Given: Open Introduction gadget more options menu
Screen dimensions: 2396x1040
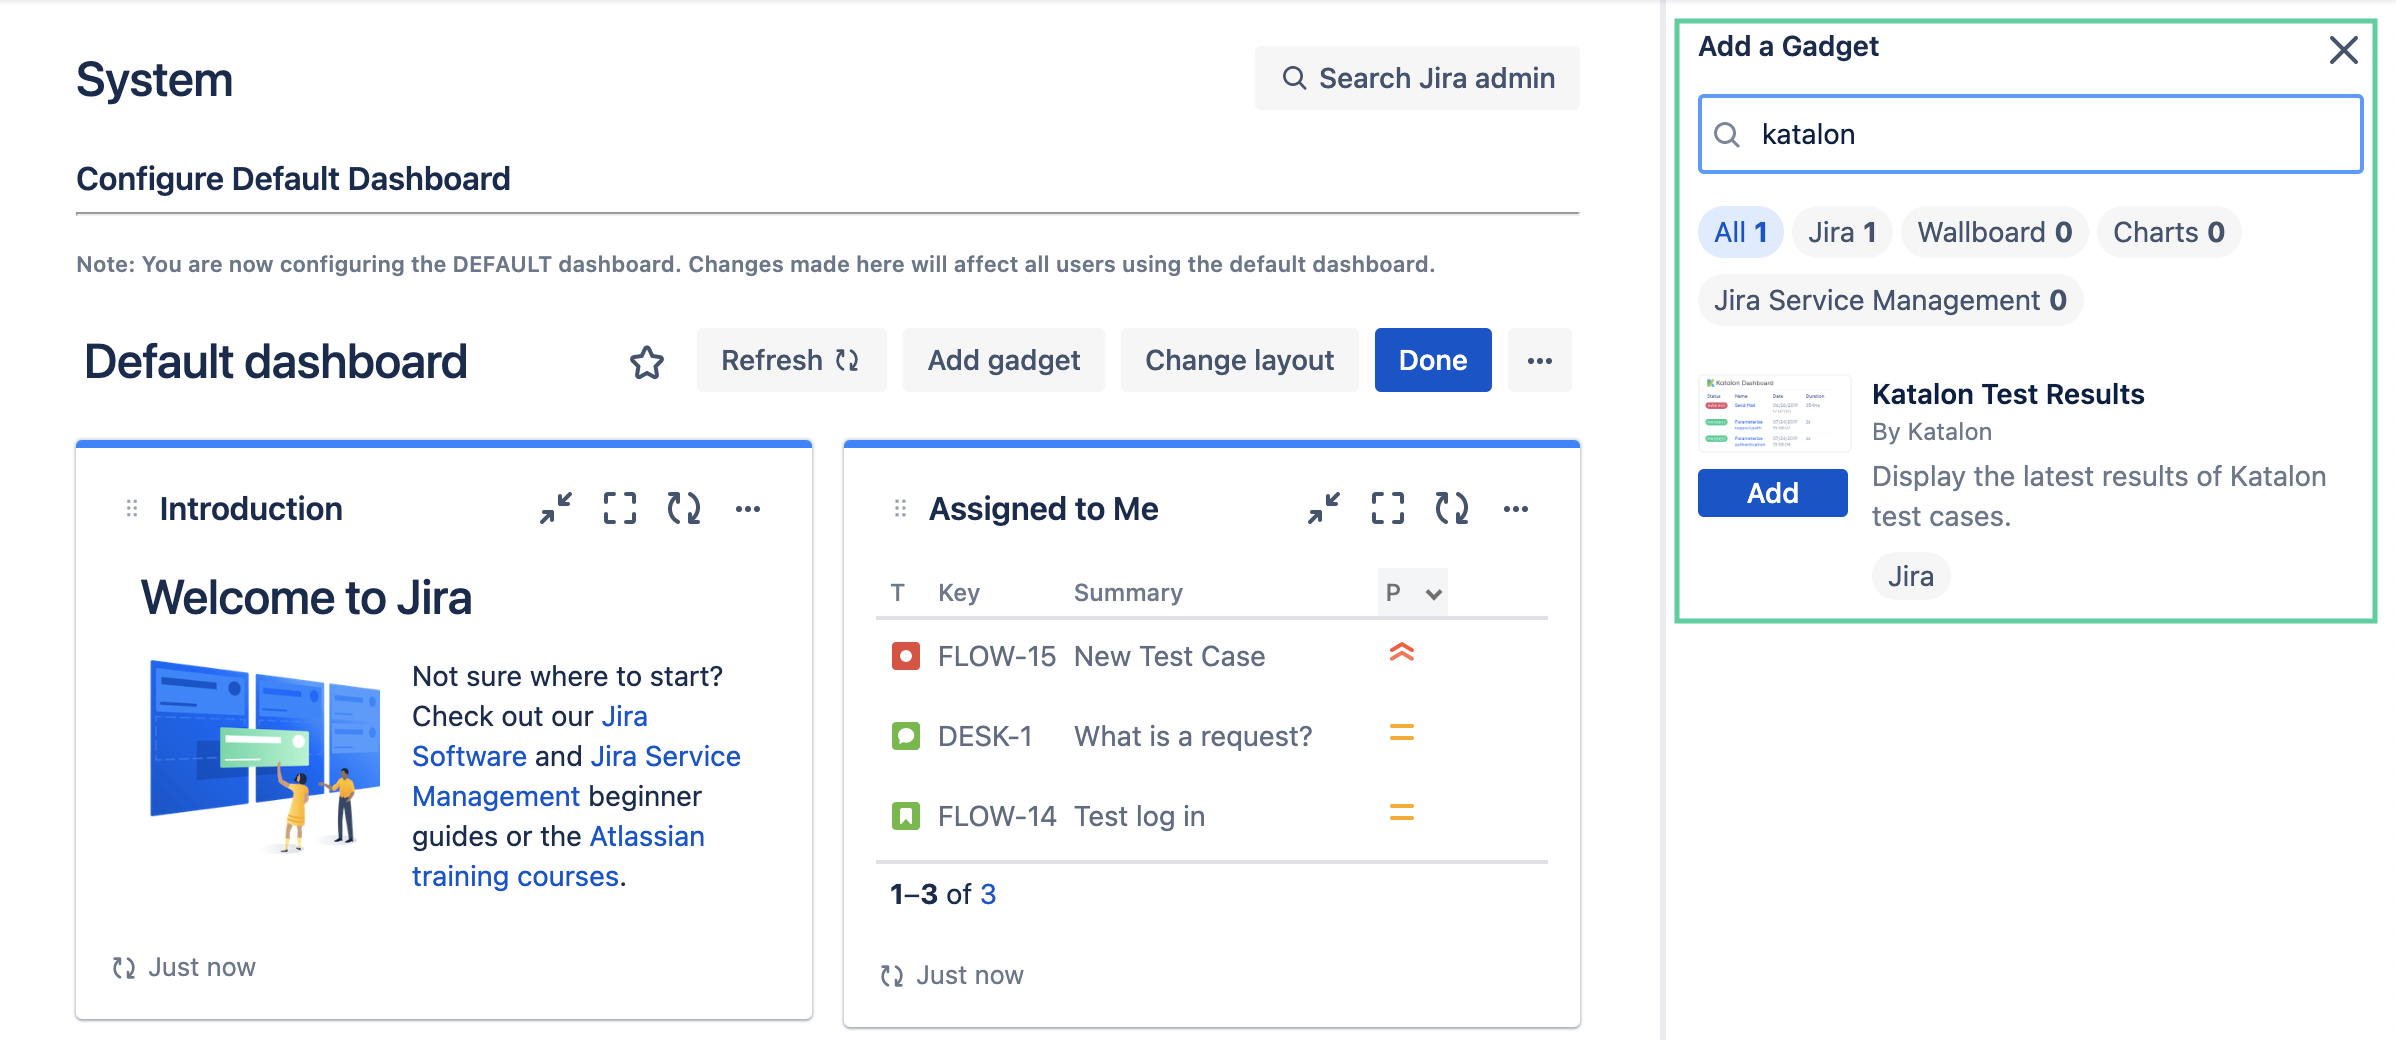Looking at the screenshot, I should tap(748, 509).
